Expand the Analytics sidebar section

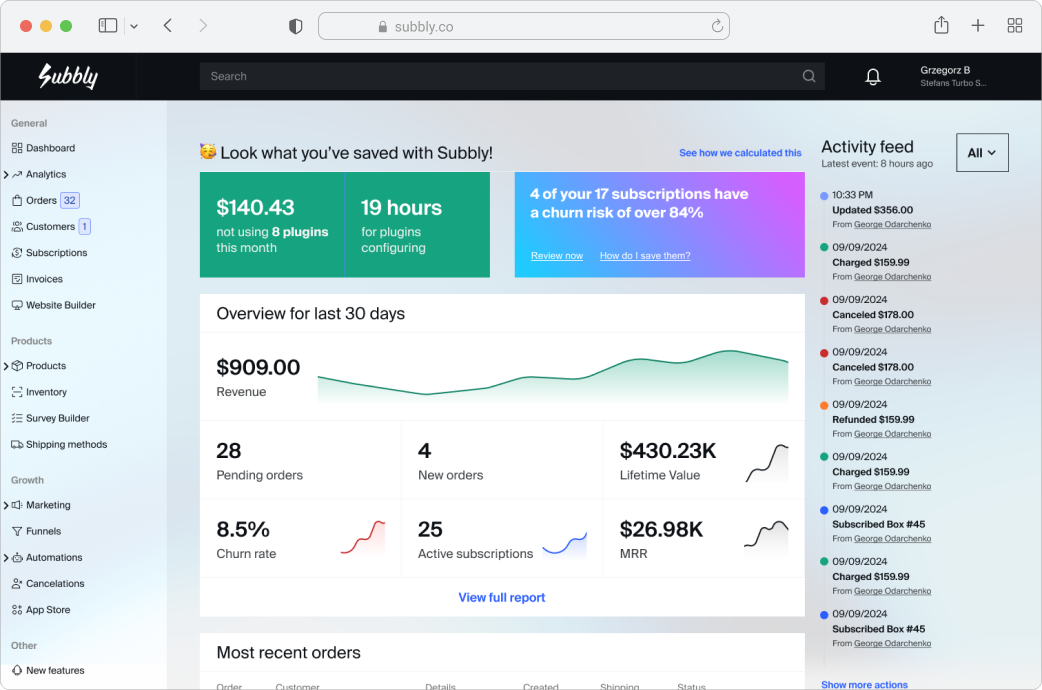(6, 175)
